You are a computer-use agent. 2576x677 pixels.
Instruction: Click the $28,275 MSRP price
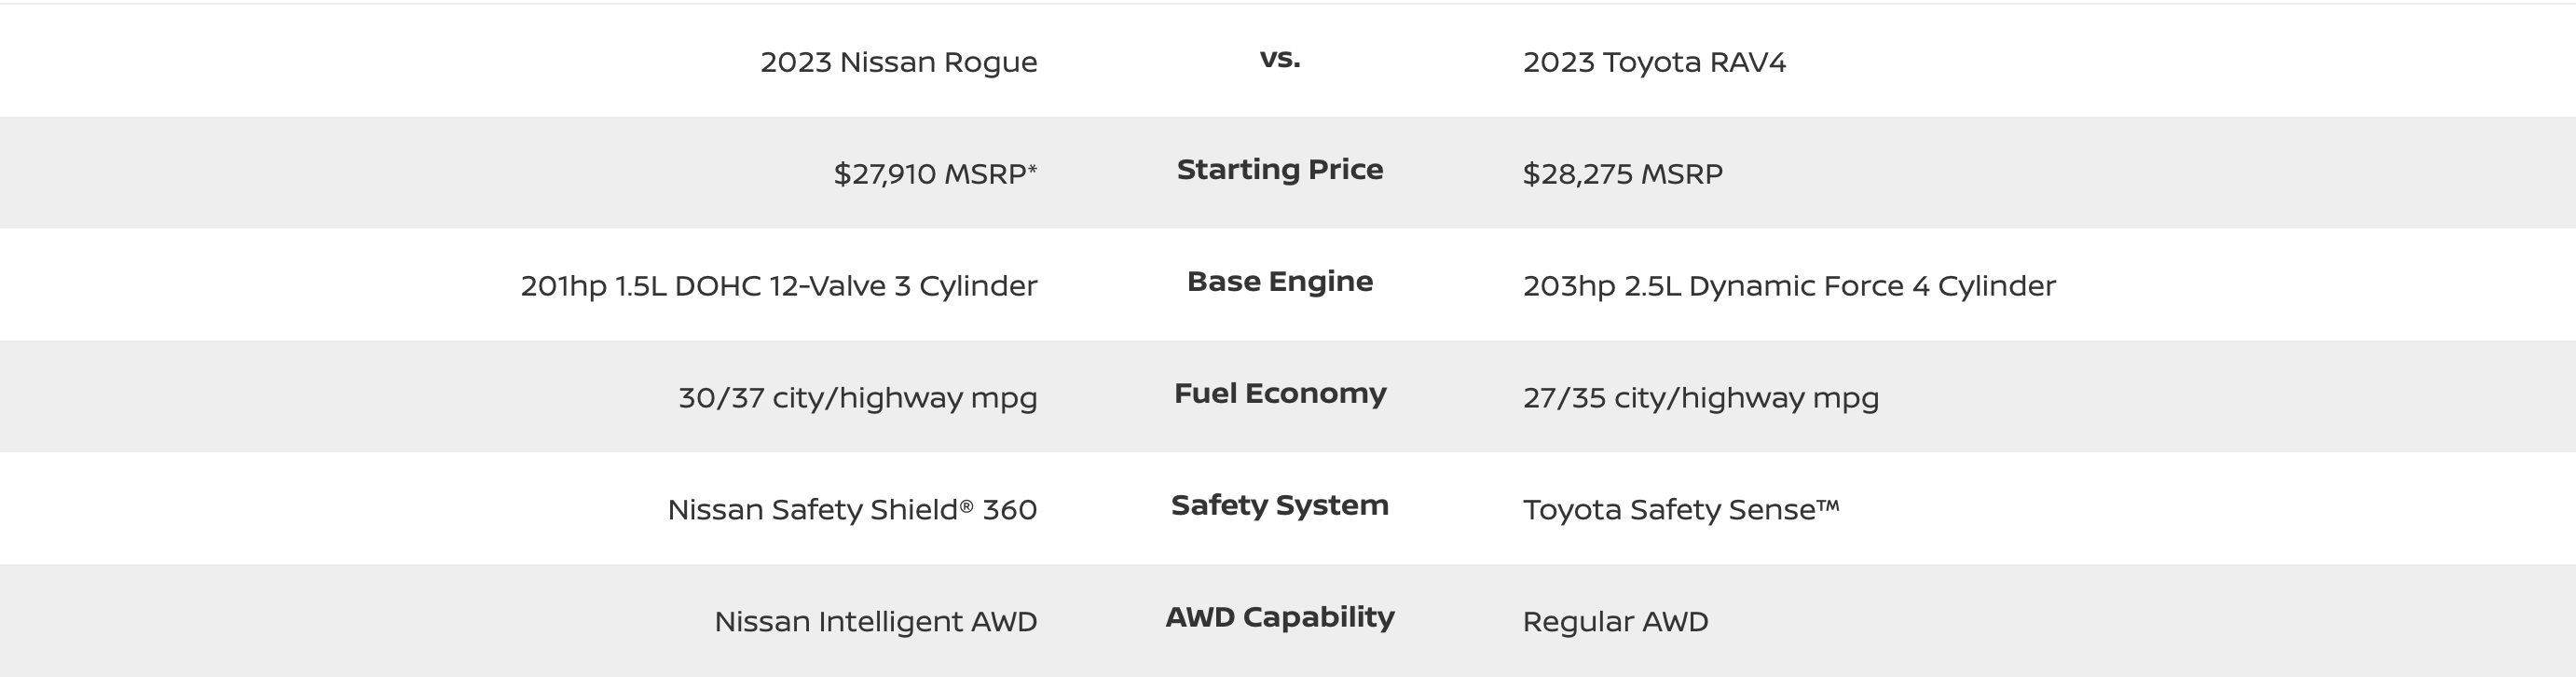1622,174
